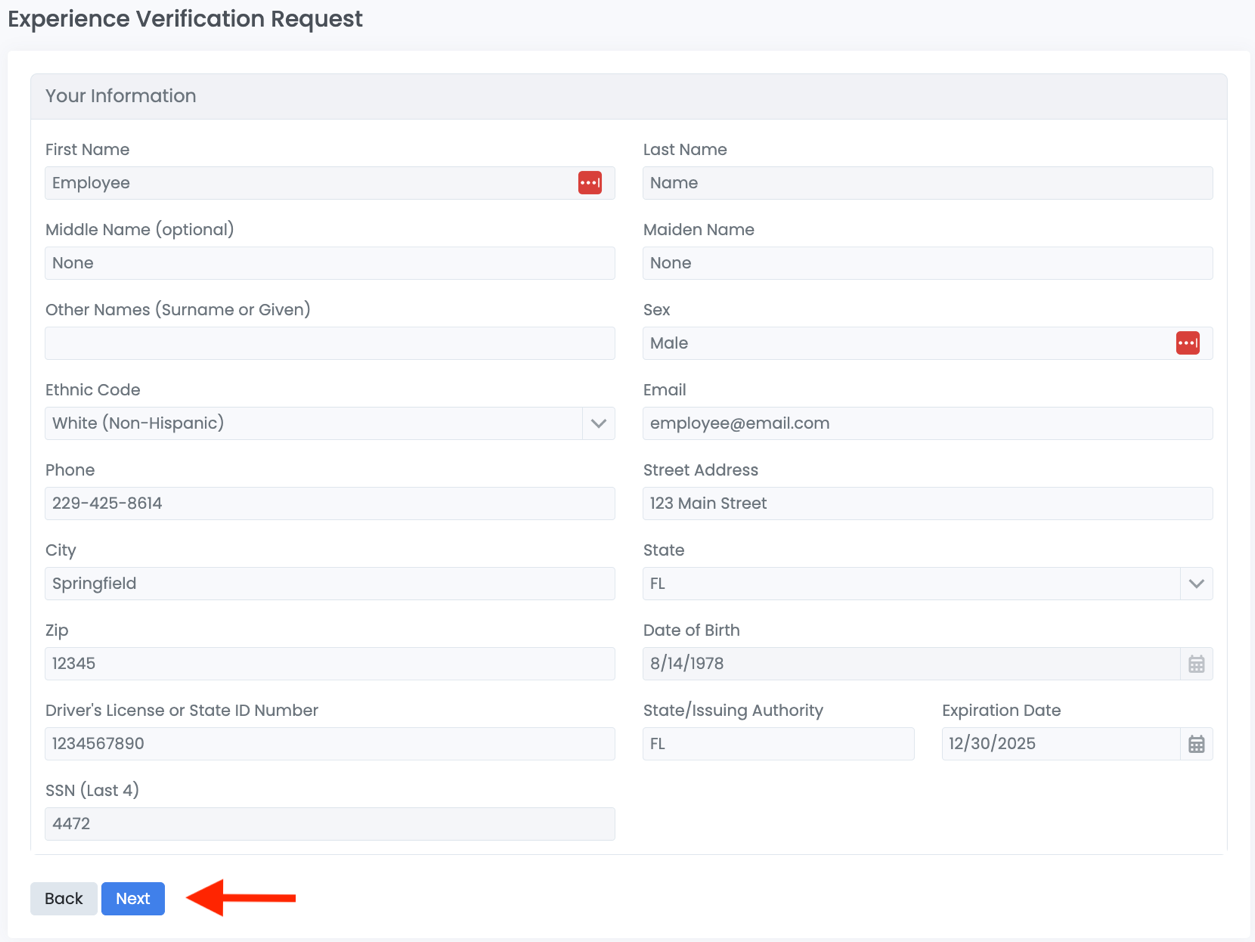Click the Zip code field
The image size is (1255, 942).
coord(330,663)
